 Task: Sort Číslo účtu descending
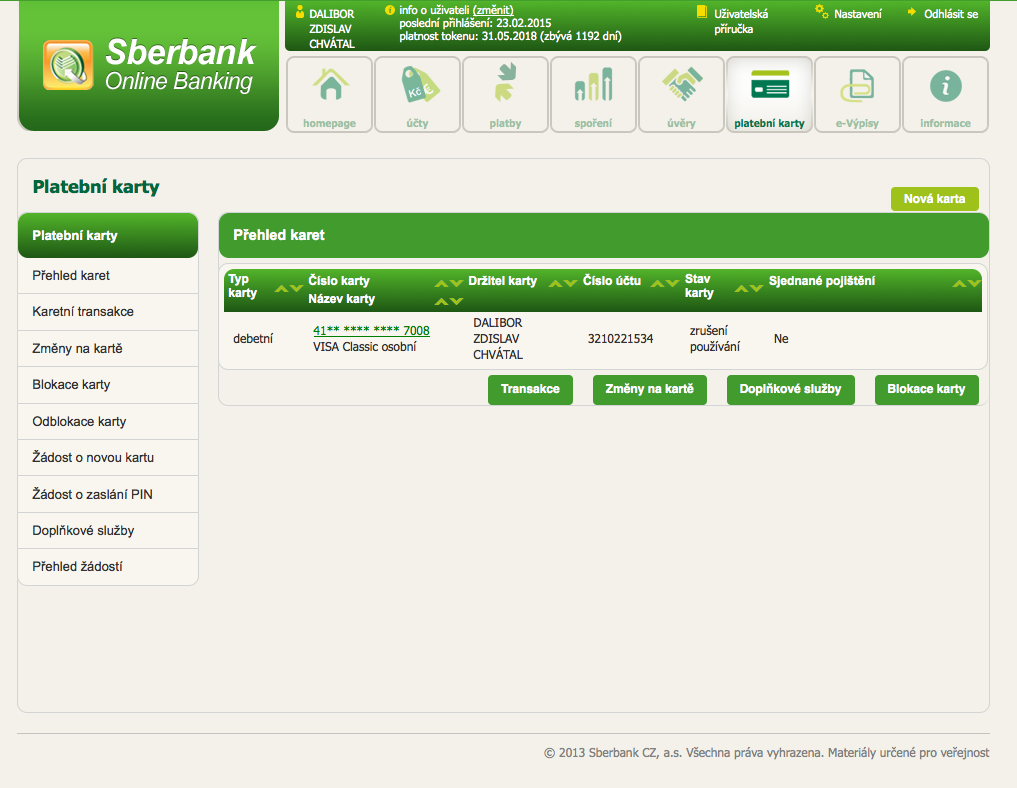(x=673, y=283)
